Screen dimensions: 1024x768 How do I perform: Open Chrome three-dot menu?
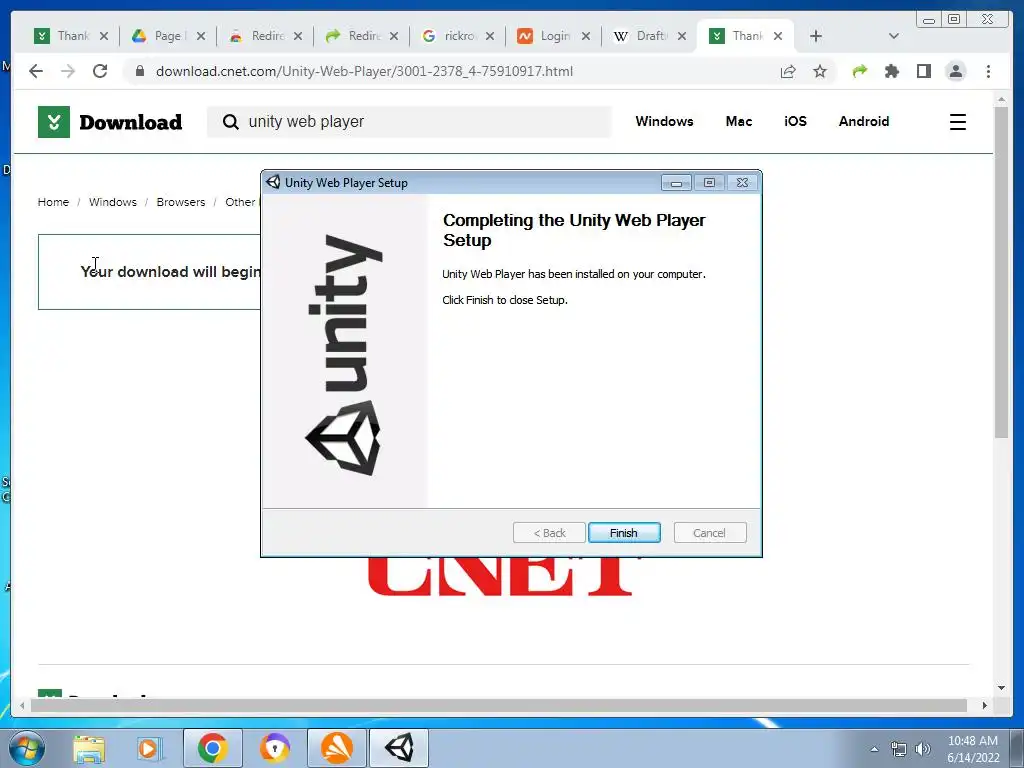988,71
